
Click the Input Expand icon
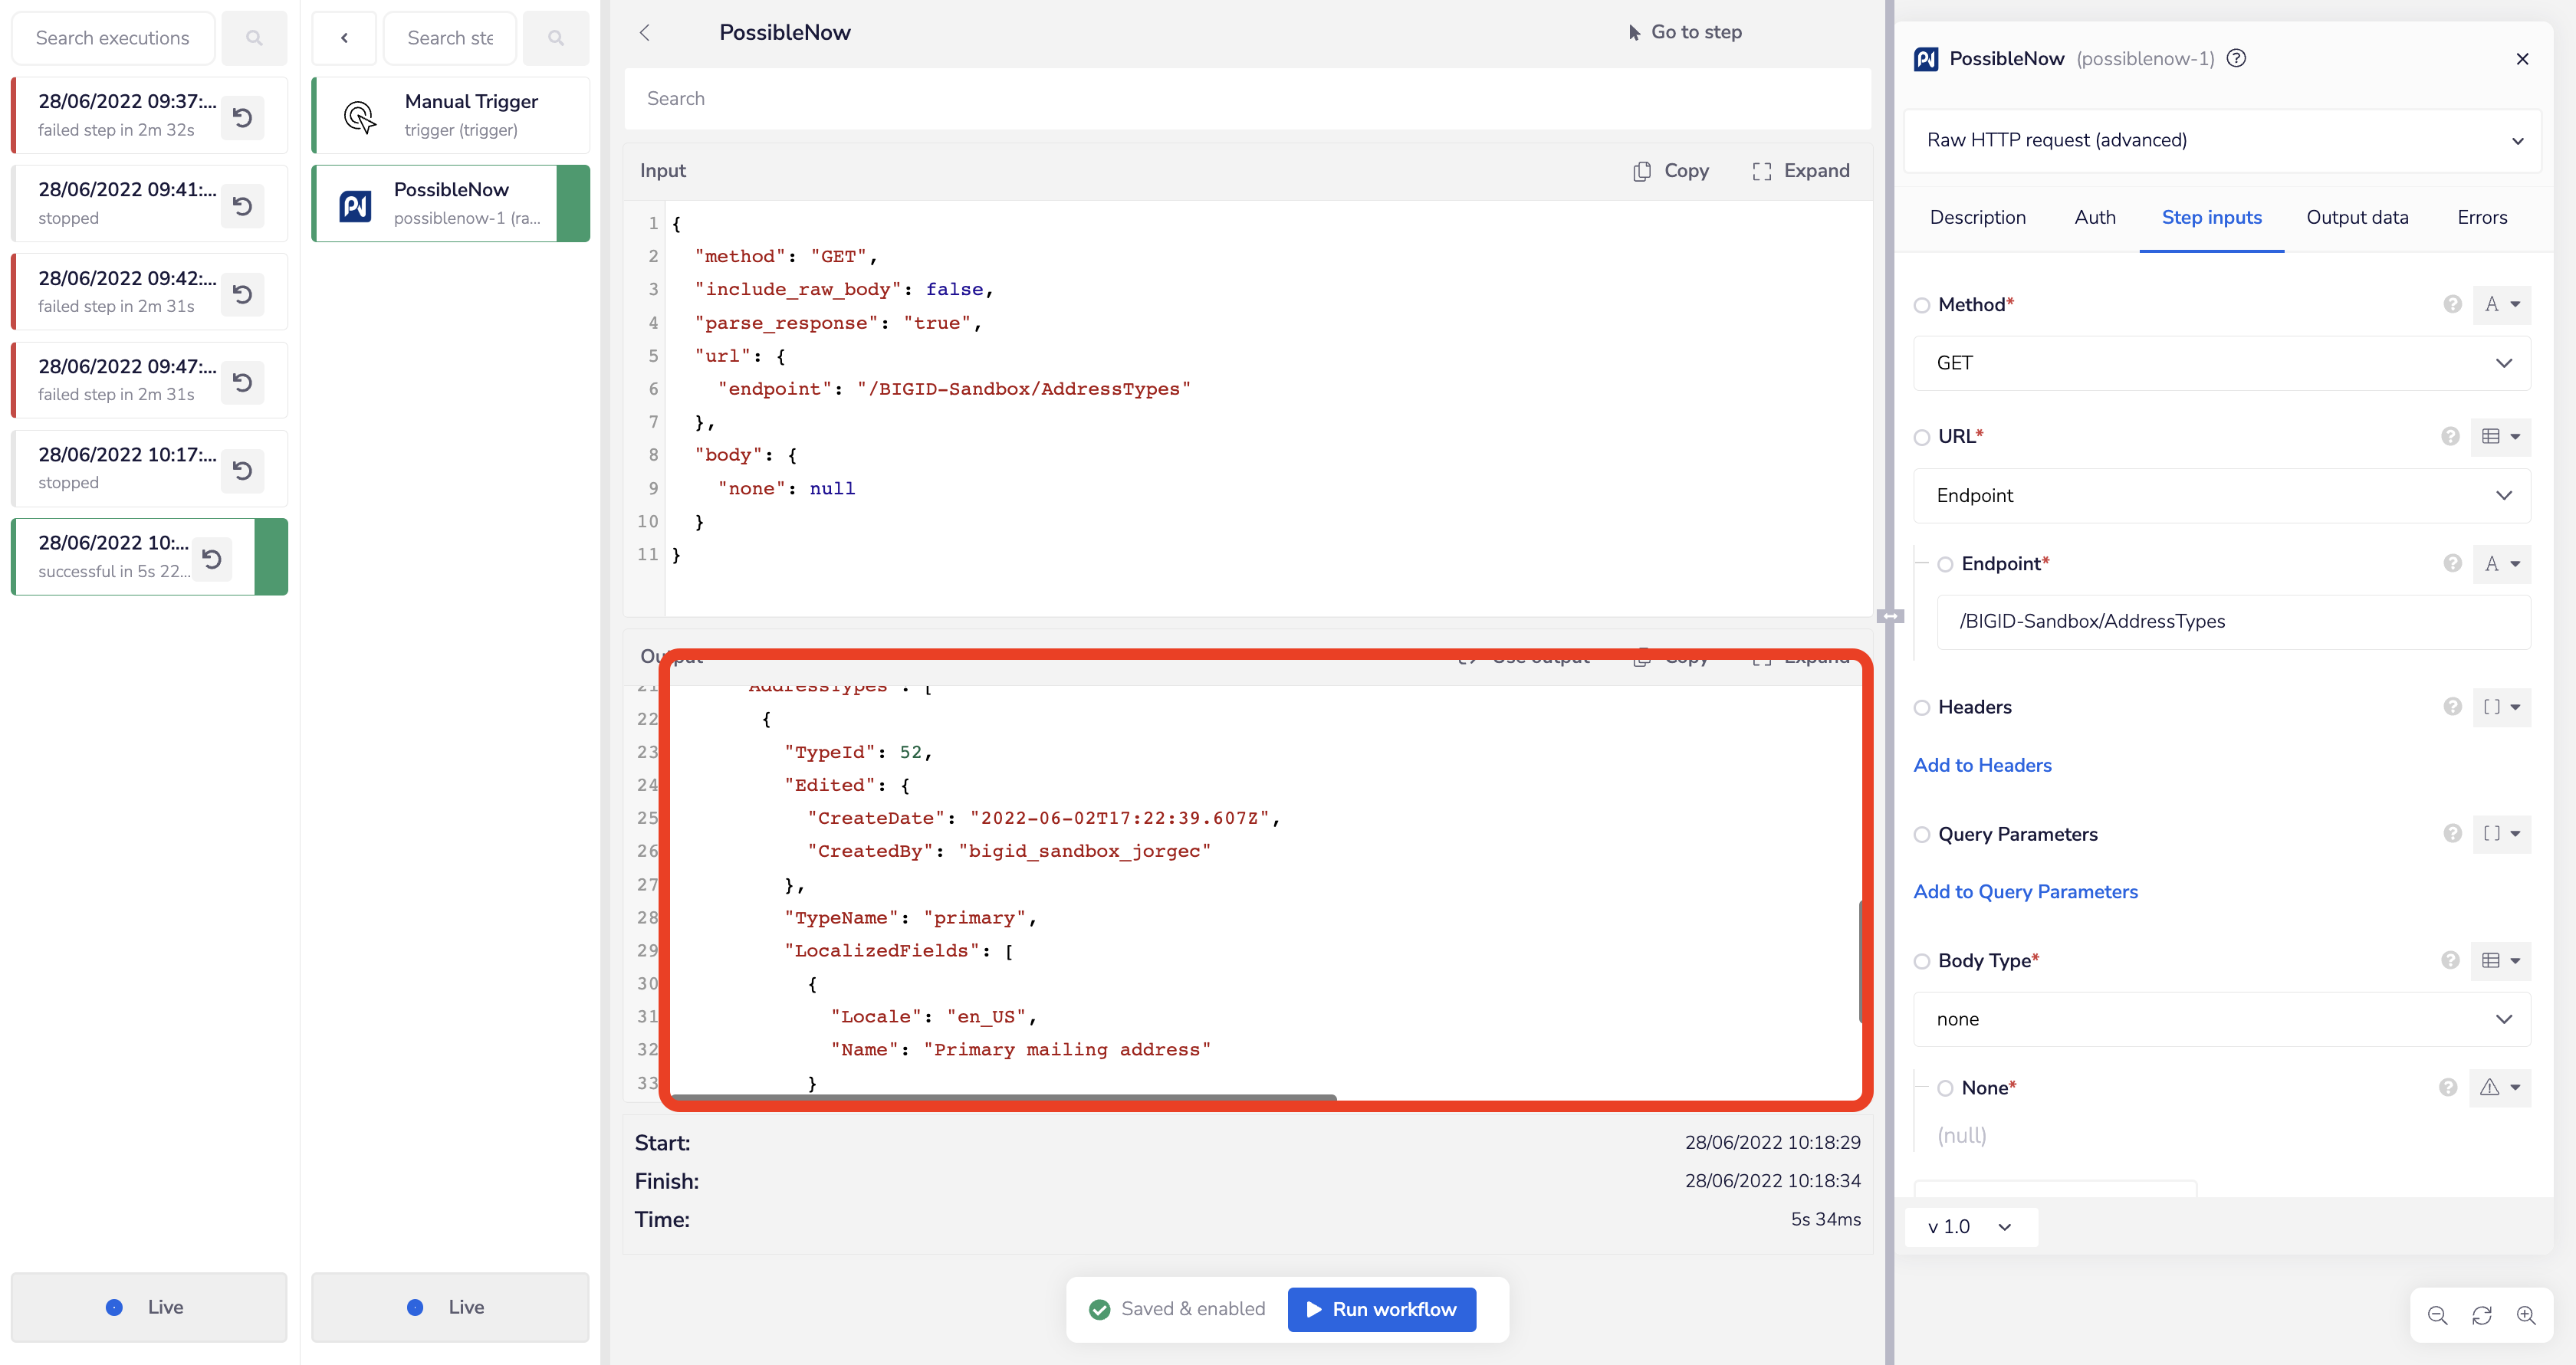1761,171
